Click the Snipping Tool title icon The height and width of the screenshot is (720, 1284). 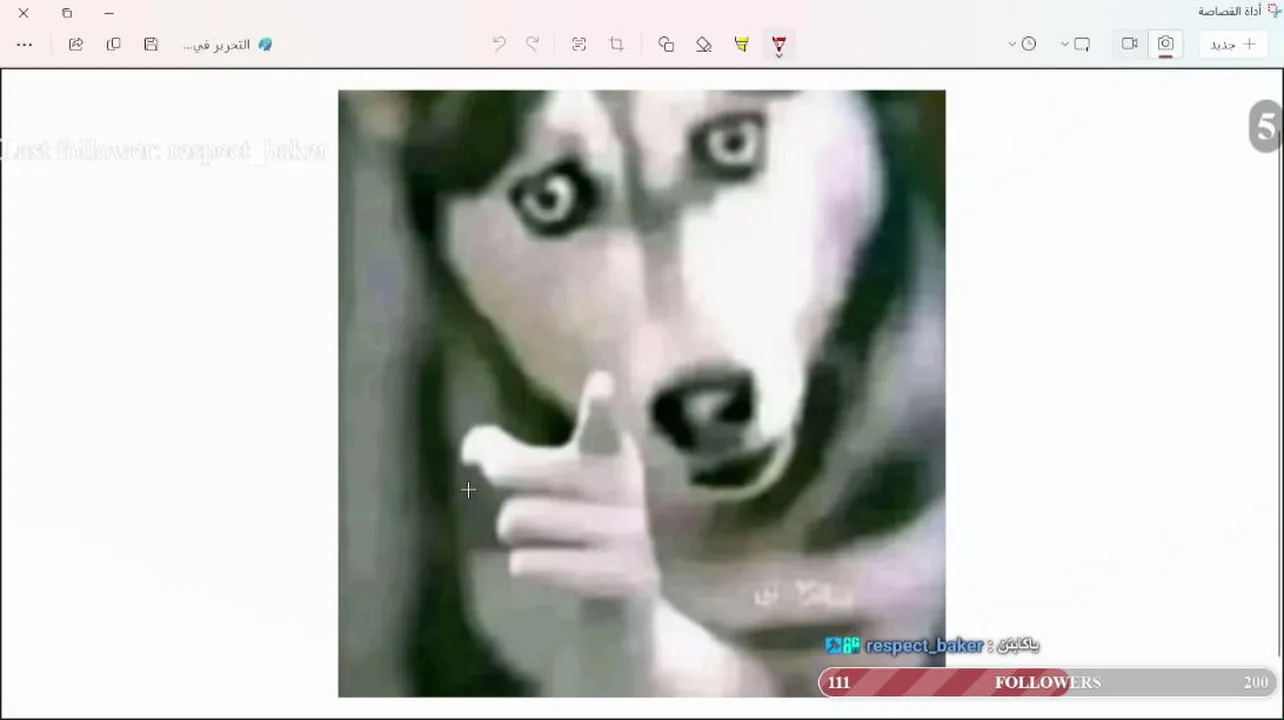[1274, 11]
